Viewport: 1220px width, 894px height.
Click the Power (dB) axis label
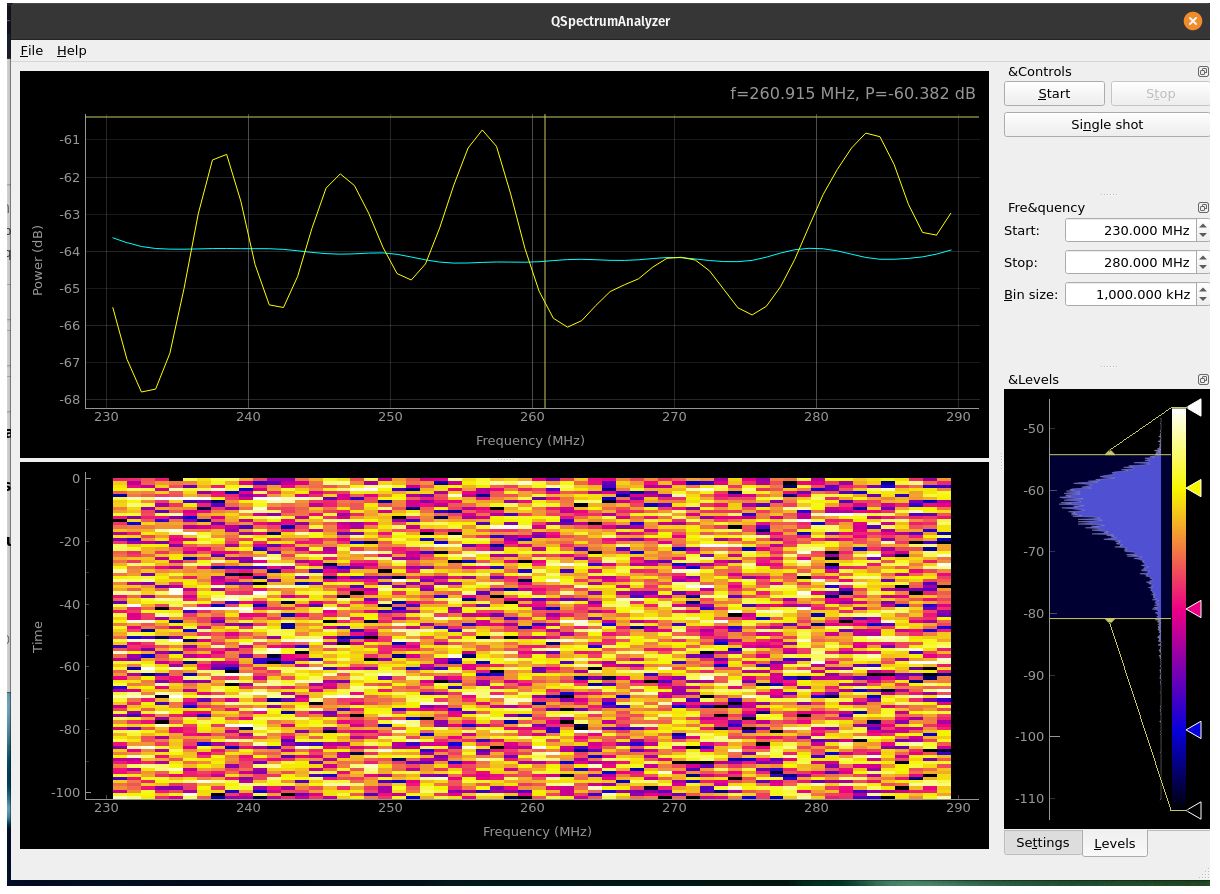(x=38, y=259)
